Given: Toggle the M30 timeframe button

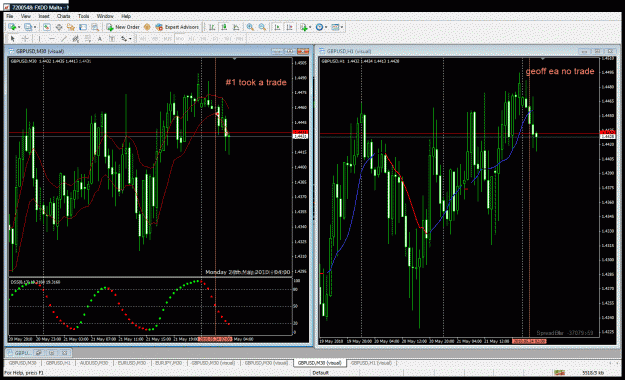Looking at the screenshot, I should click(180, 39).
